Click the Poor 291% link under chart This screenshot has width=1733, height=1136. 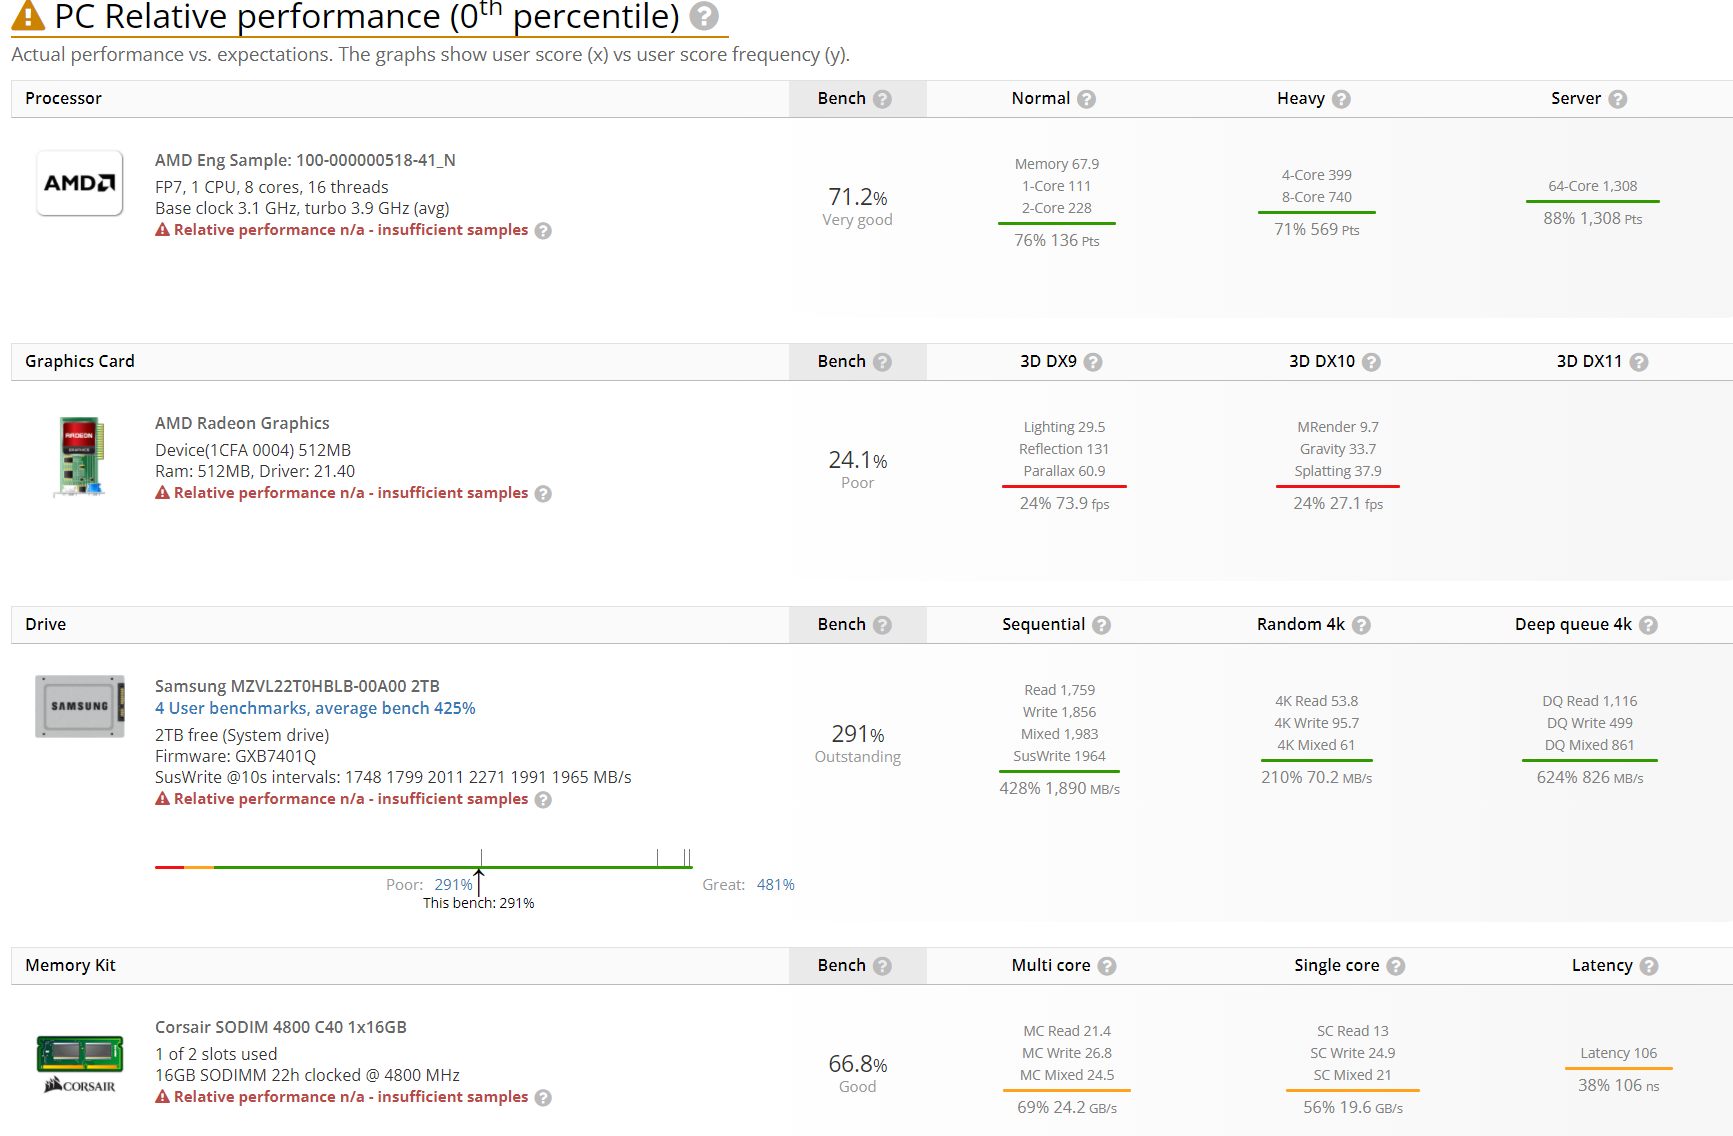point(453,885)
